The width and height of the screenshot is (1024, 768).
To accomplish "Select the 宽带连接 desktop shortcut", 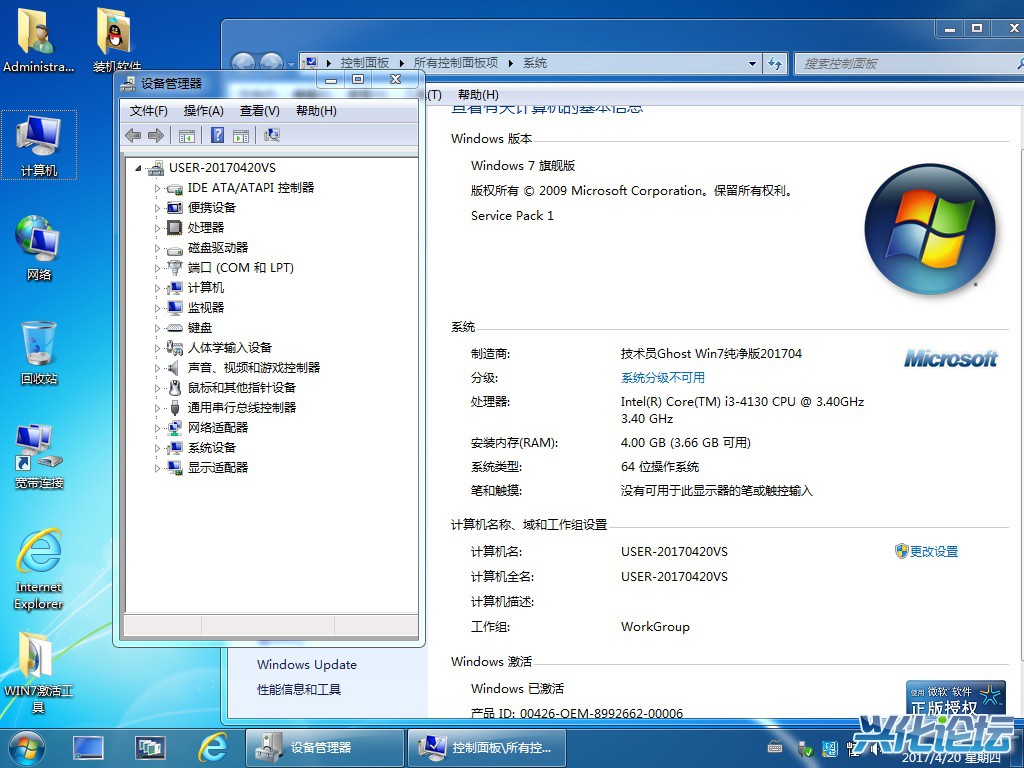I will [39, 456].
